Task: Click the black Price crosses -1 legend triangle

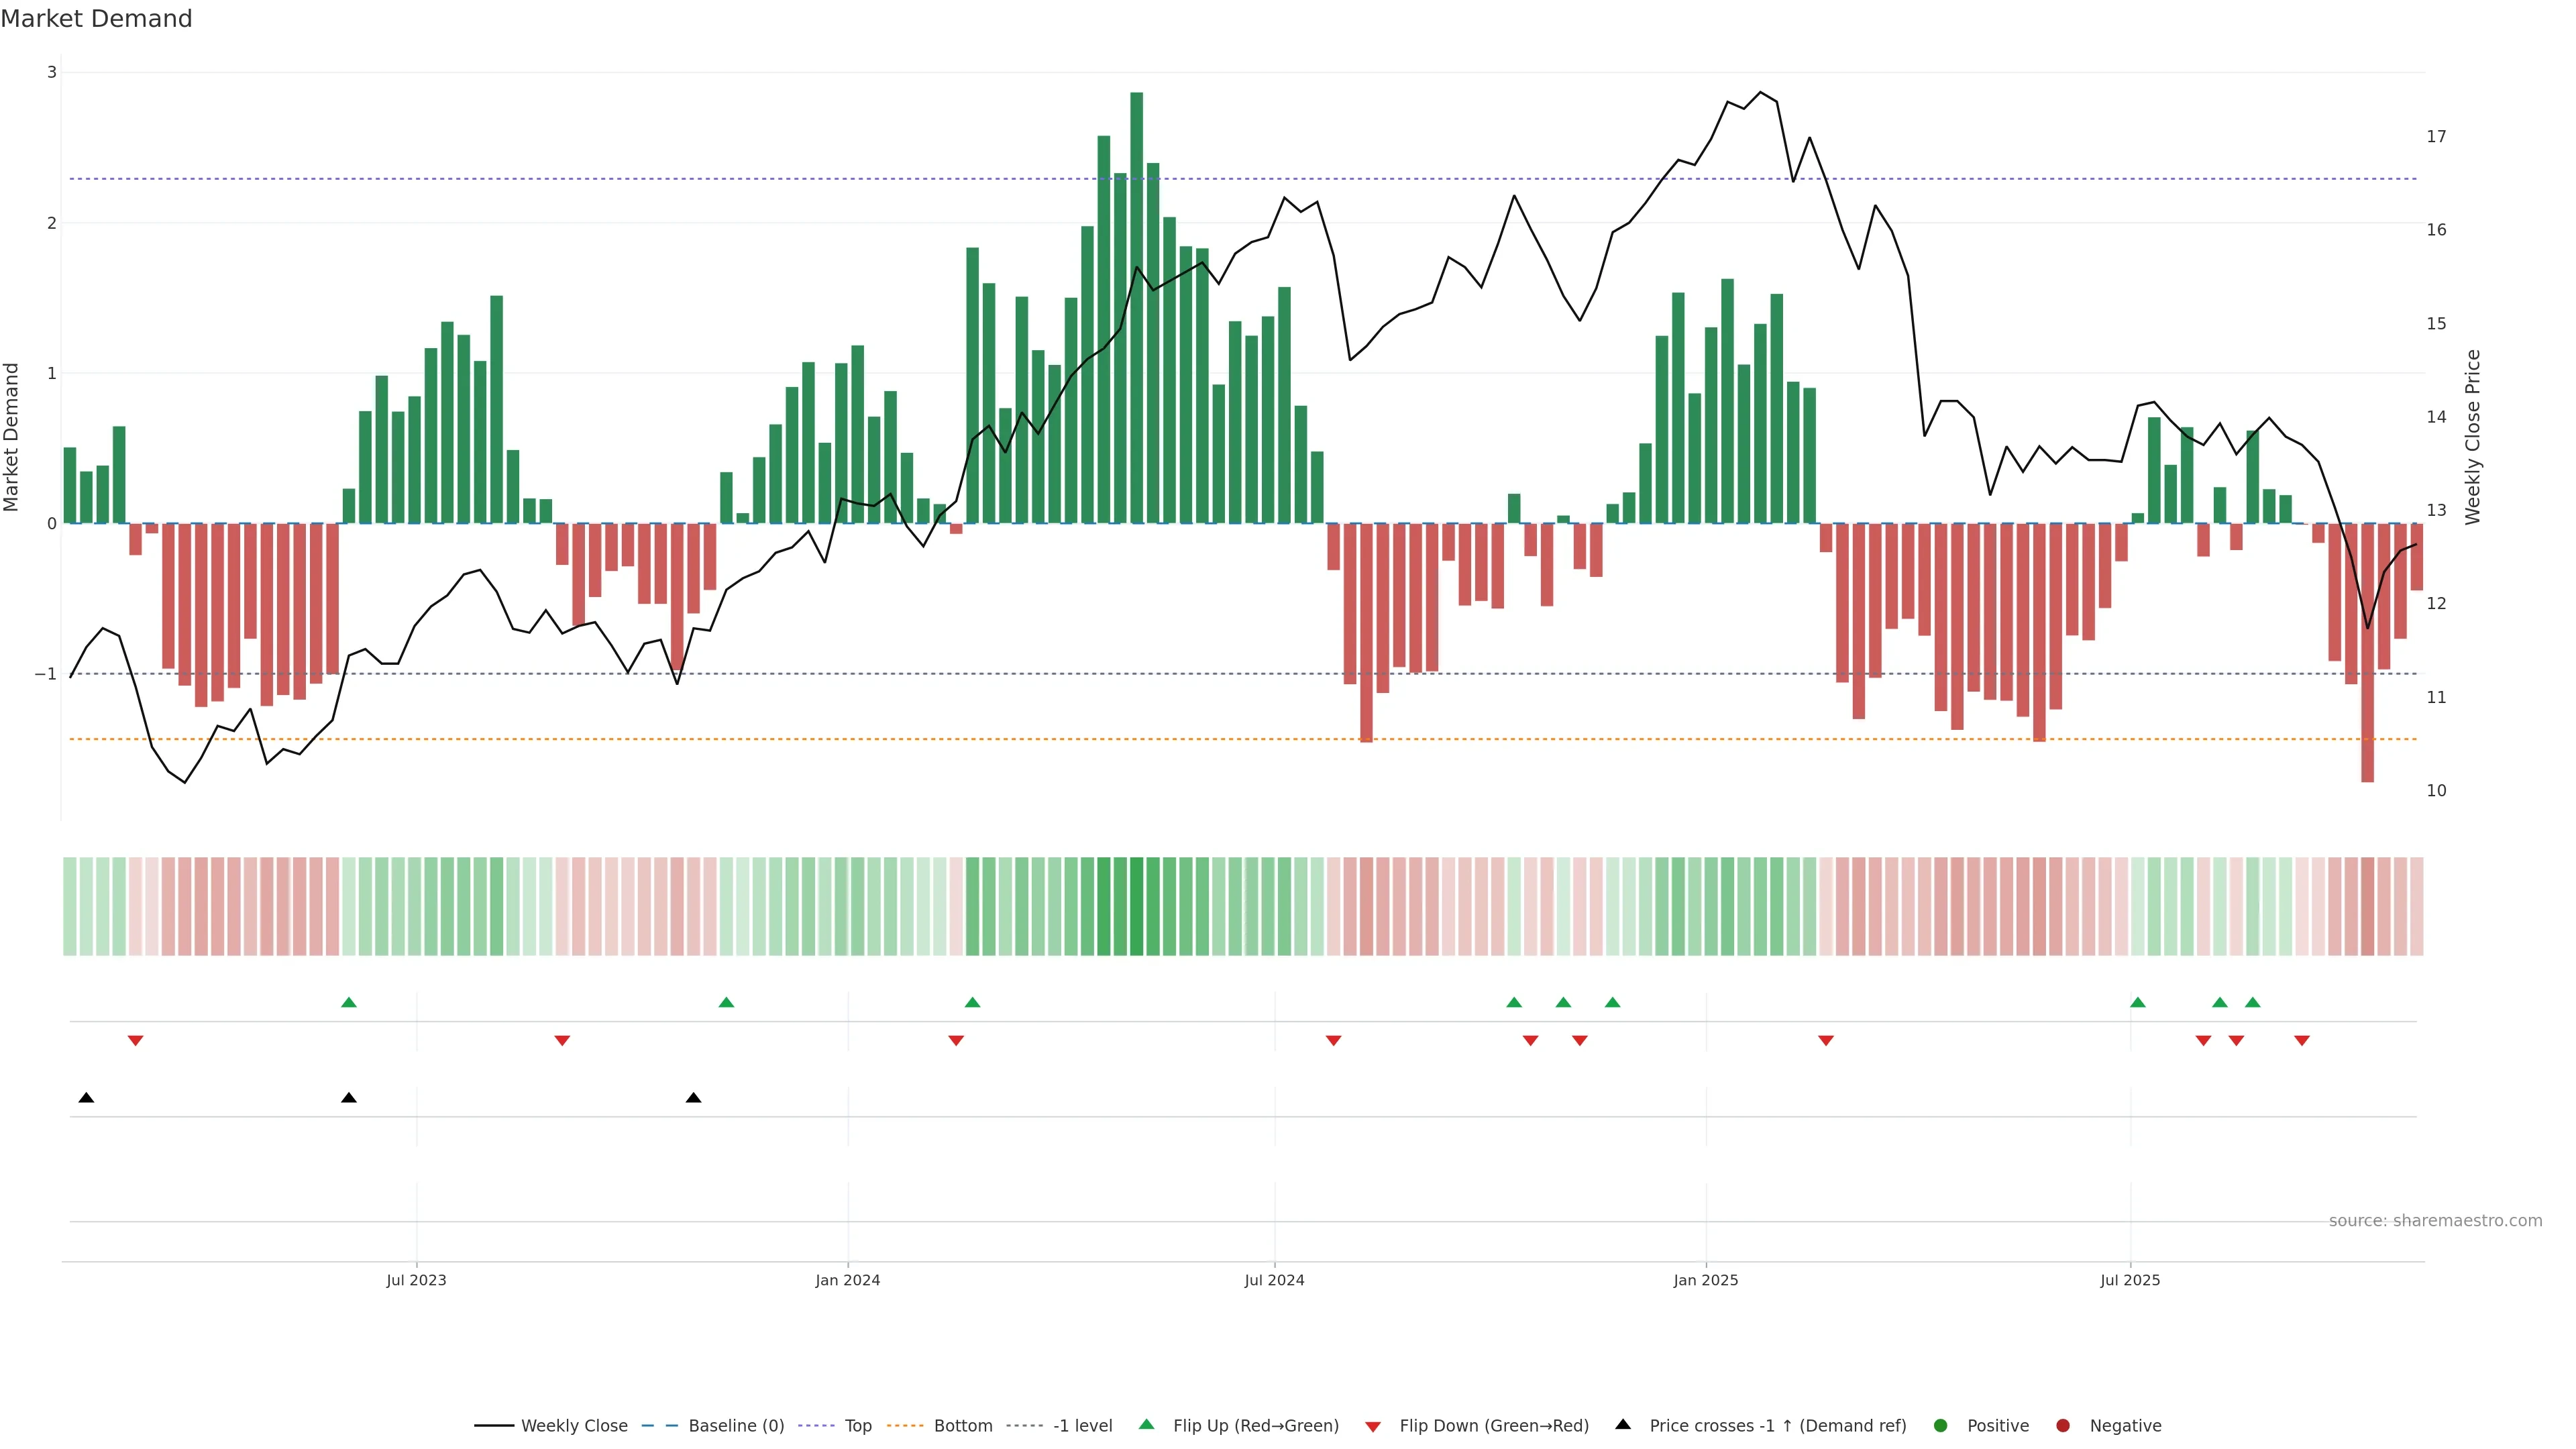Action: click(x=1623, y=1424)
